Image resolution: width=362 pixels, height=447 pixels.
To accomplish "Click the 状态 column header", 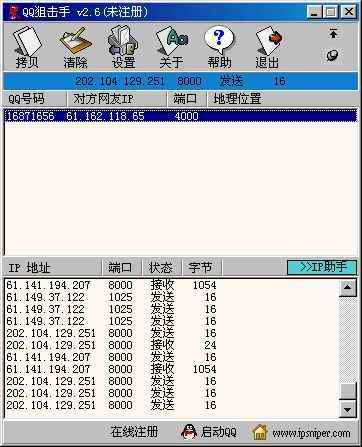I will 162,268.
